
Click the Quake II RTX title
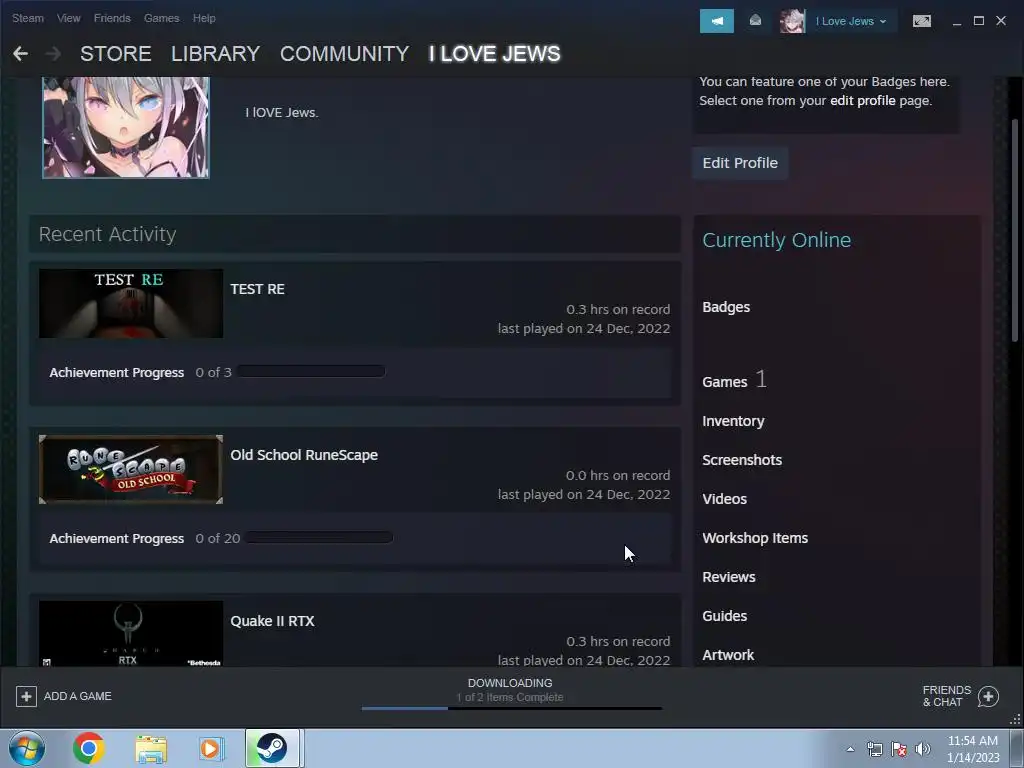(x=272, y=621)
